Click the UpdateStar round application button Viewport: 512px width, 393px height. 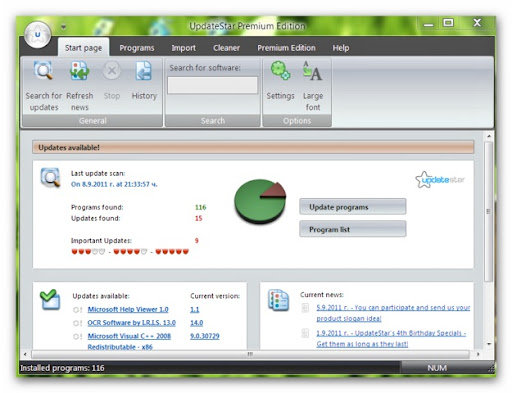click(38, 34)
